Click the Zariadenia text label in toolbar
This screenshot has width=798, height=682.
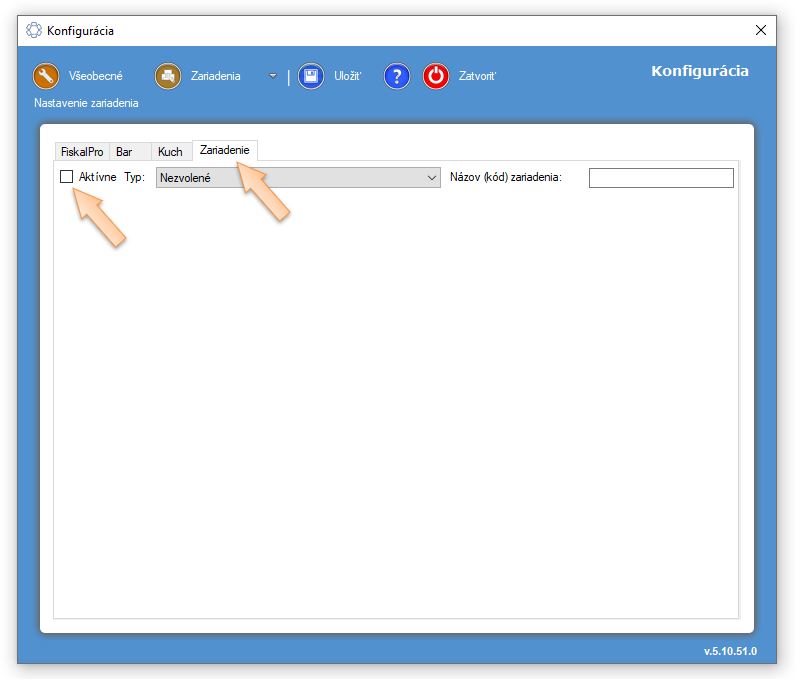click(x=216, y=76)
